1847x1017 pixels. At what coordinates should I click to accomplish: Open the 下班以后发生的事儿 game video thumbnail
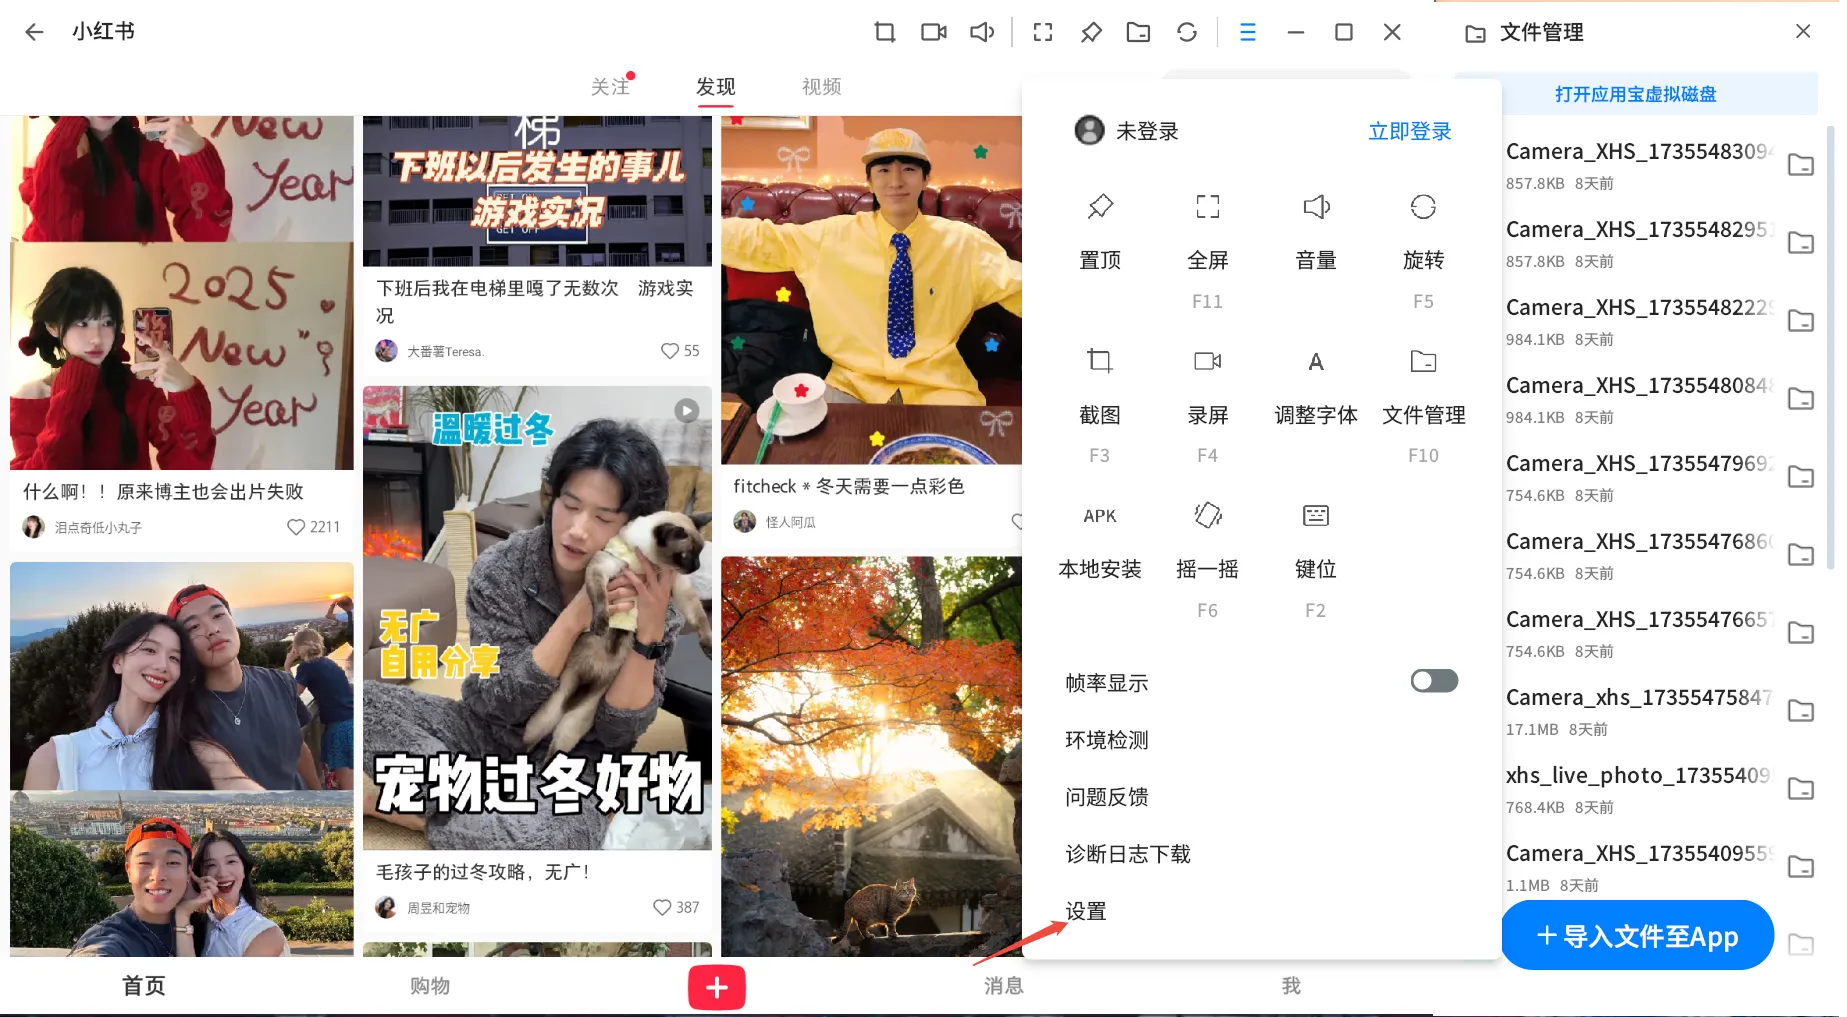point(537,191)
